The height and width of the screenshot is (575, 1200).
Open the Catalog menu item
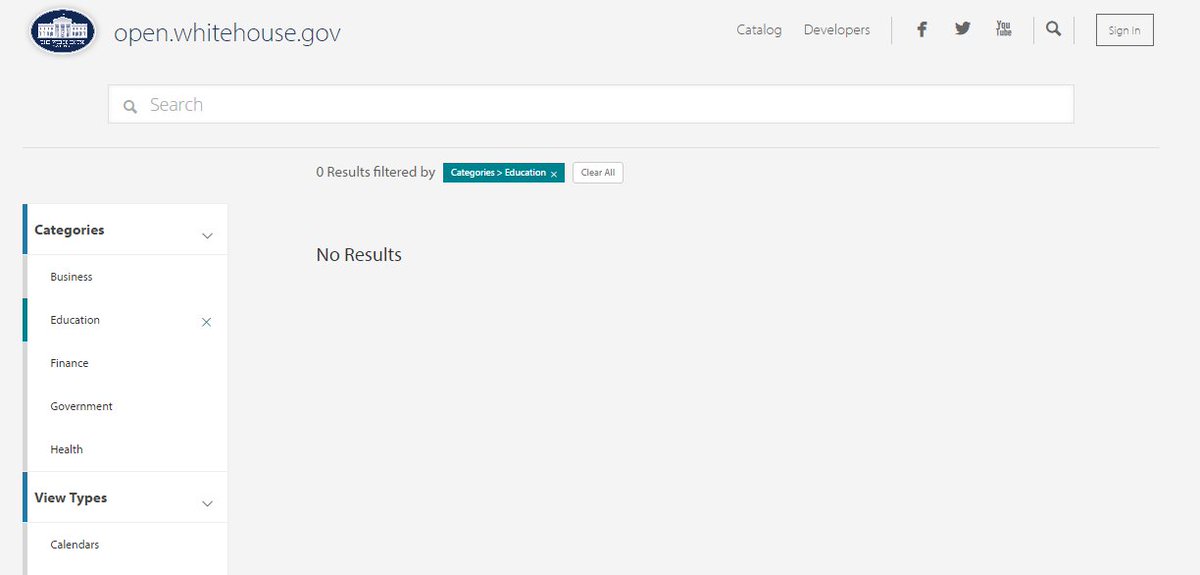(759, 30)
